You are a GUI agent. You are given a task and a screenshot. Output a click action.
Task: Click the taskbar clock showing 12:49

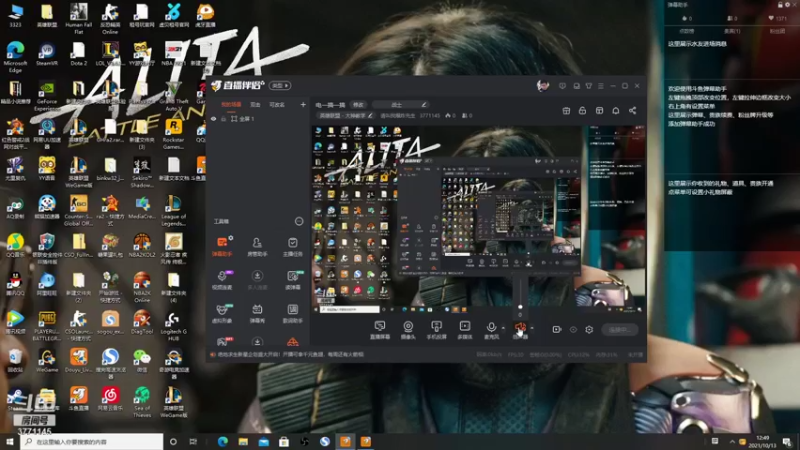(x=763, y=442)
